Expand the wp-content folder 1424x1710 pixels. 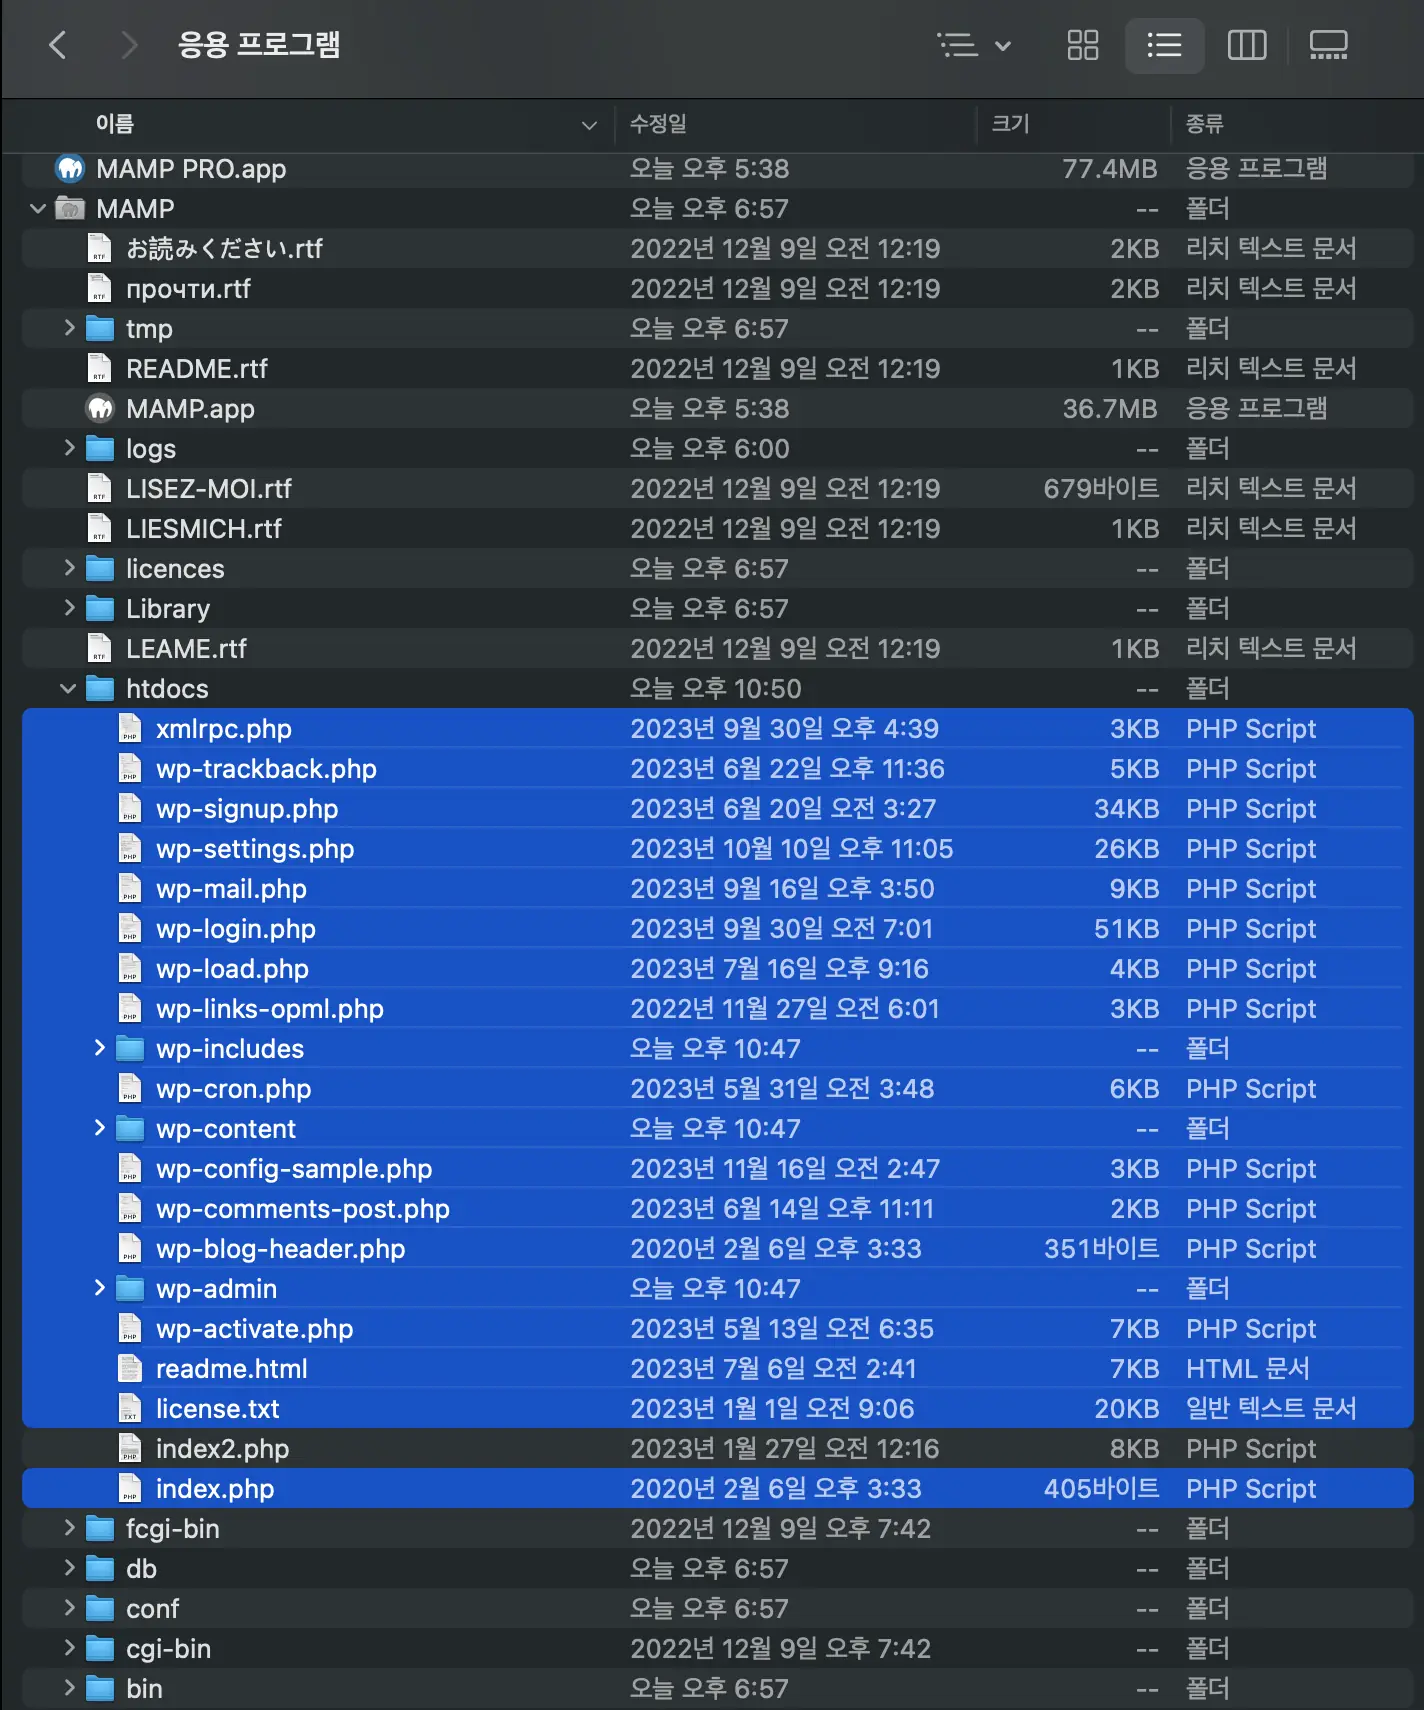[99, 1128]
